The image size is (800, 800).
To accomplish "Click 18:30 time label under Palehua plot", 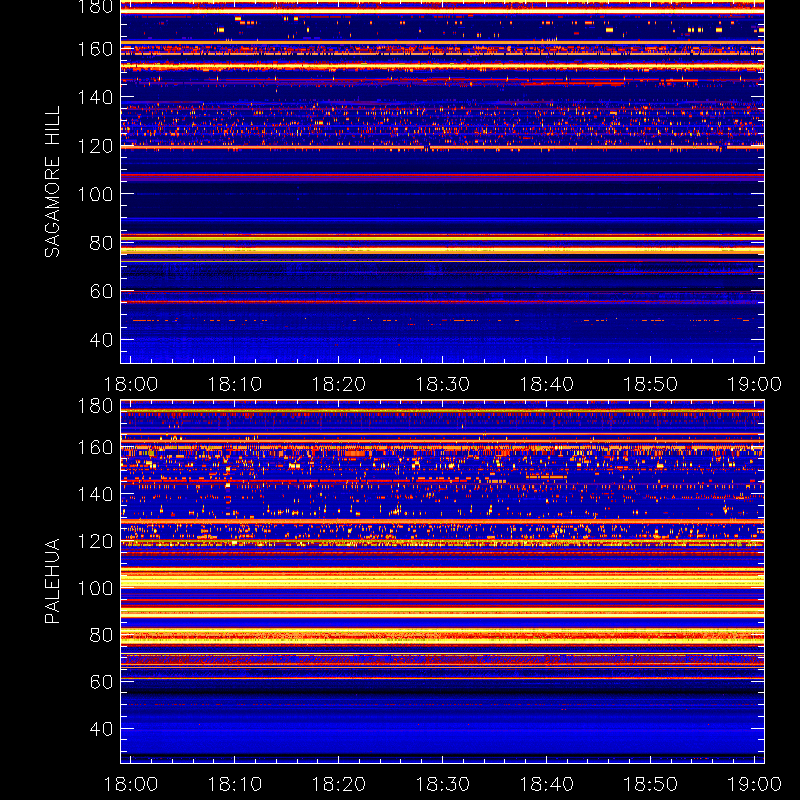I will (442, 784).
